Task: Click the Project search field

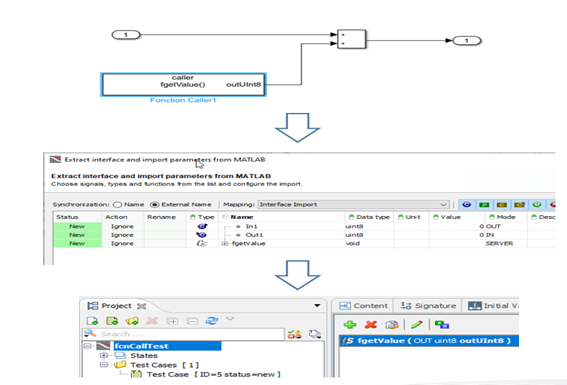Action: 183,334
